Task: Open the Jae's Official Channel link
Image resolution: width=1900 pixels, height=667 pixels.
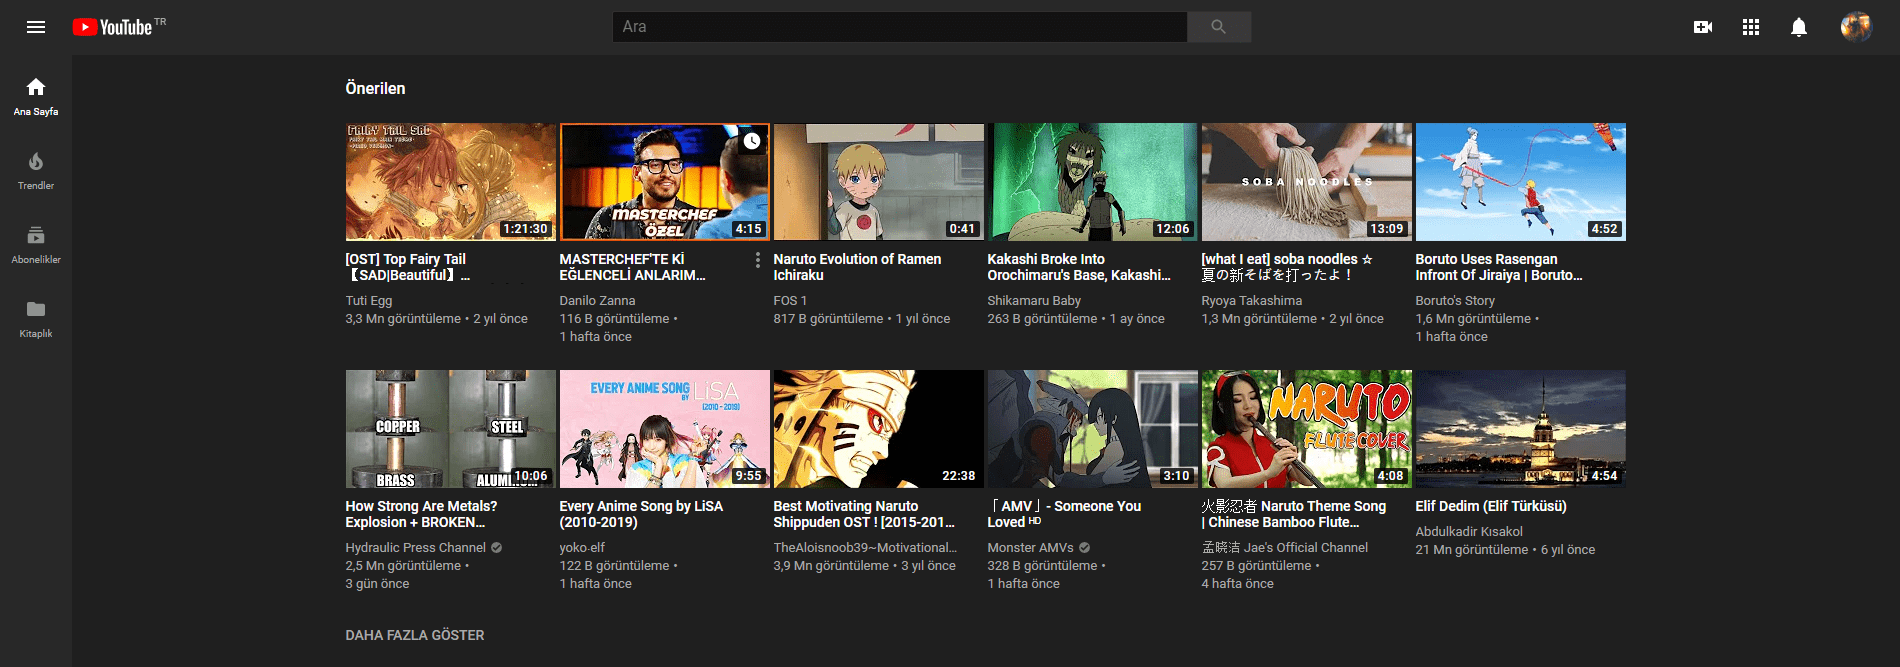Action: 1285,548
